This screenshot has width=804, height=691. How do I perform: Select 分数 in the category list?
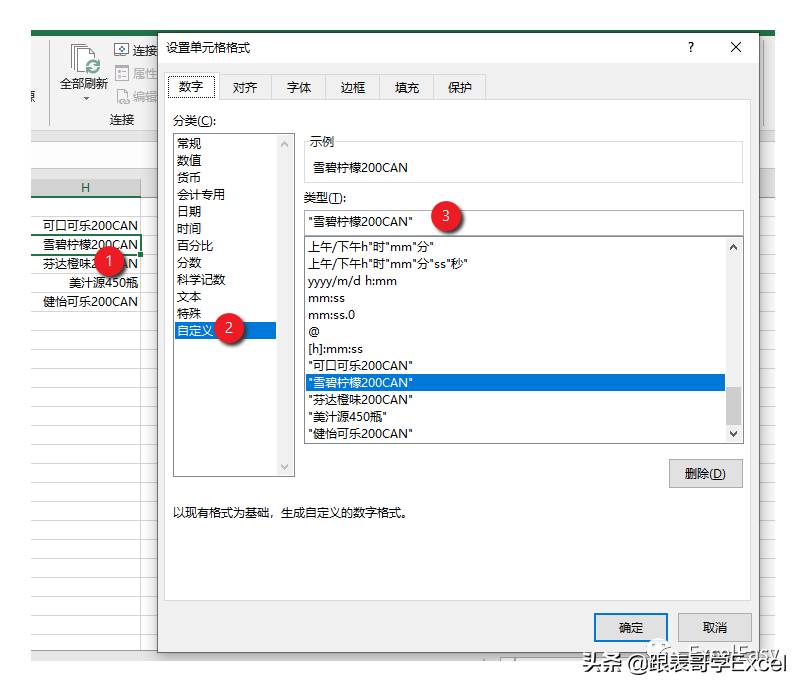[x=226, y=262]
